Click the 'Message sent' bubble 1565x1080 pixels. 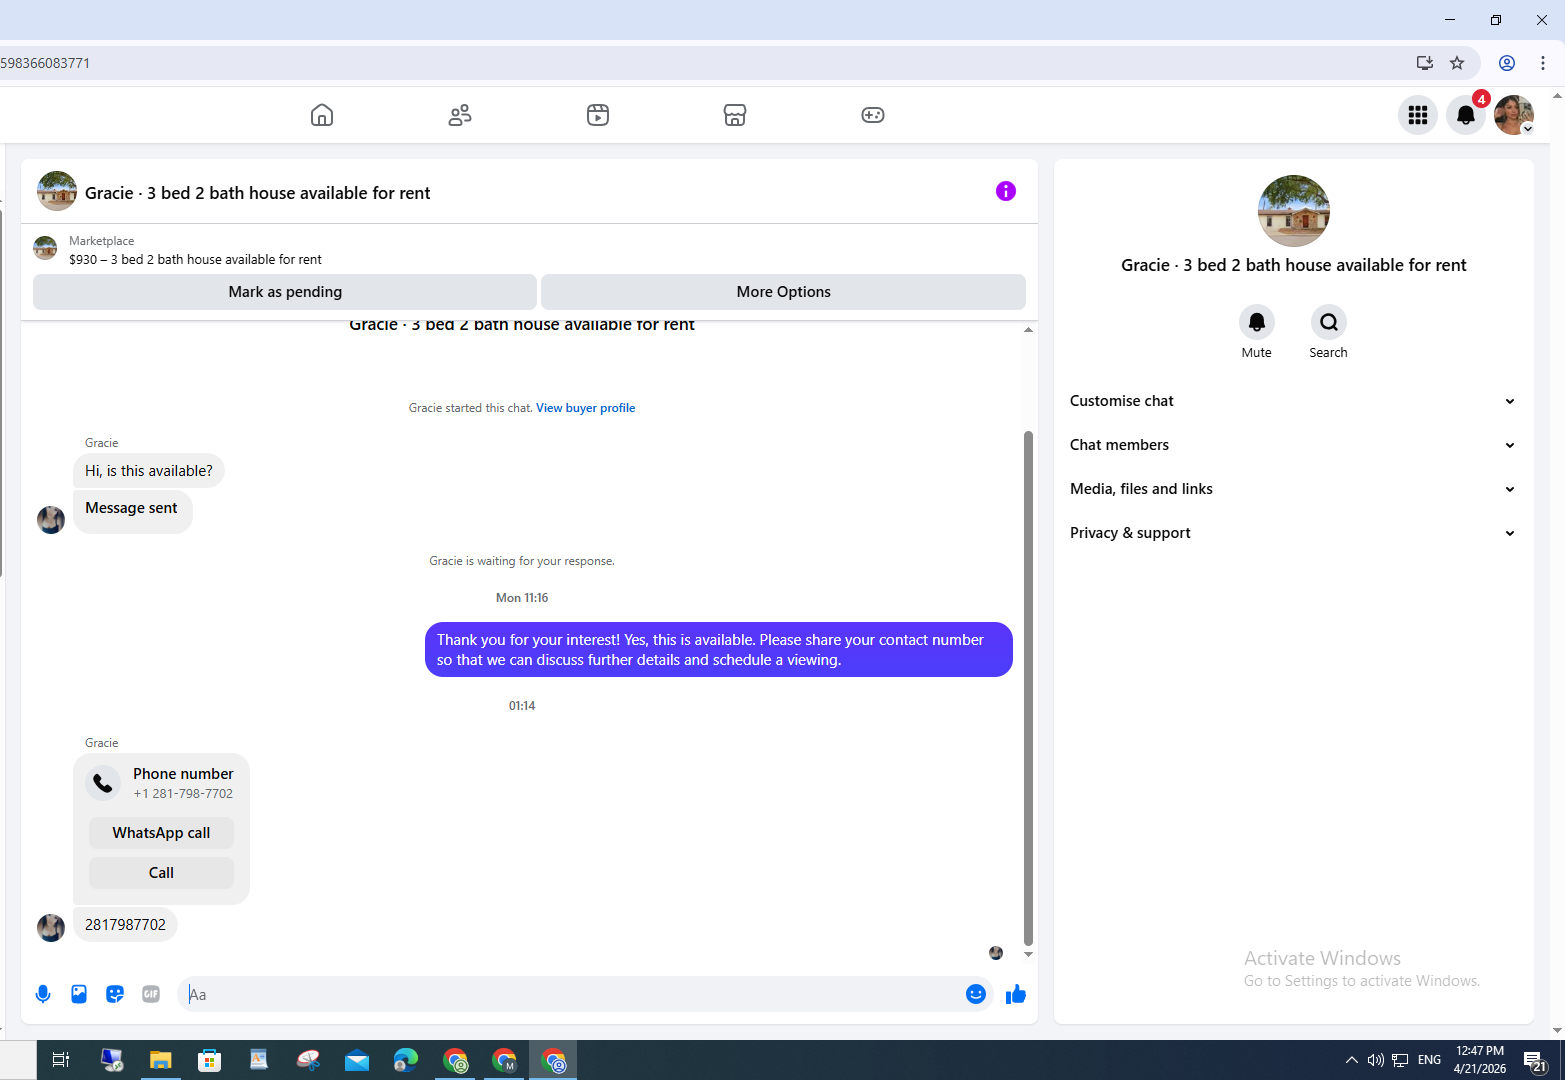[132, 512]
